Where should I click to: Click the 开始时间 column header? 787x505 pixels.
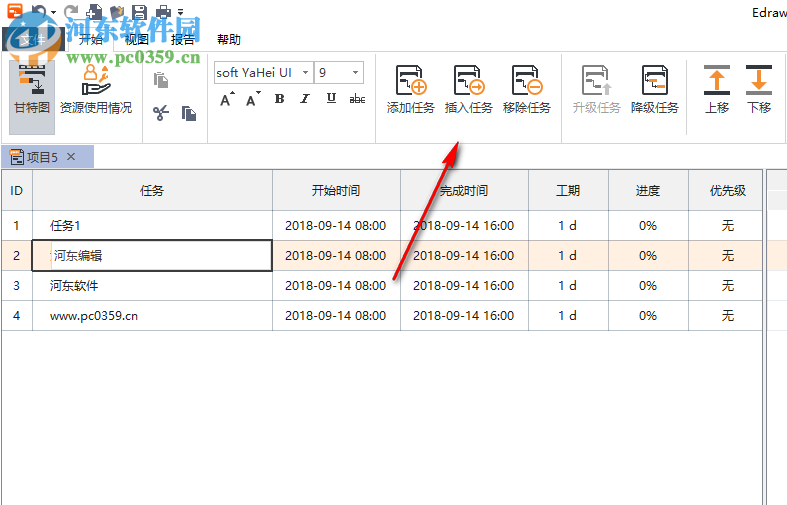coord(336,190)
